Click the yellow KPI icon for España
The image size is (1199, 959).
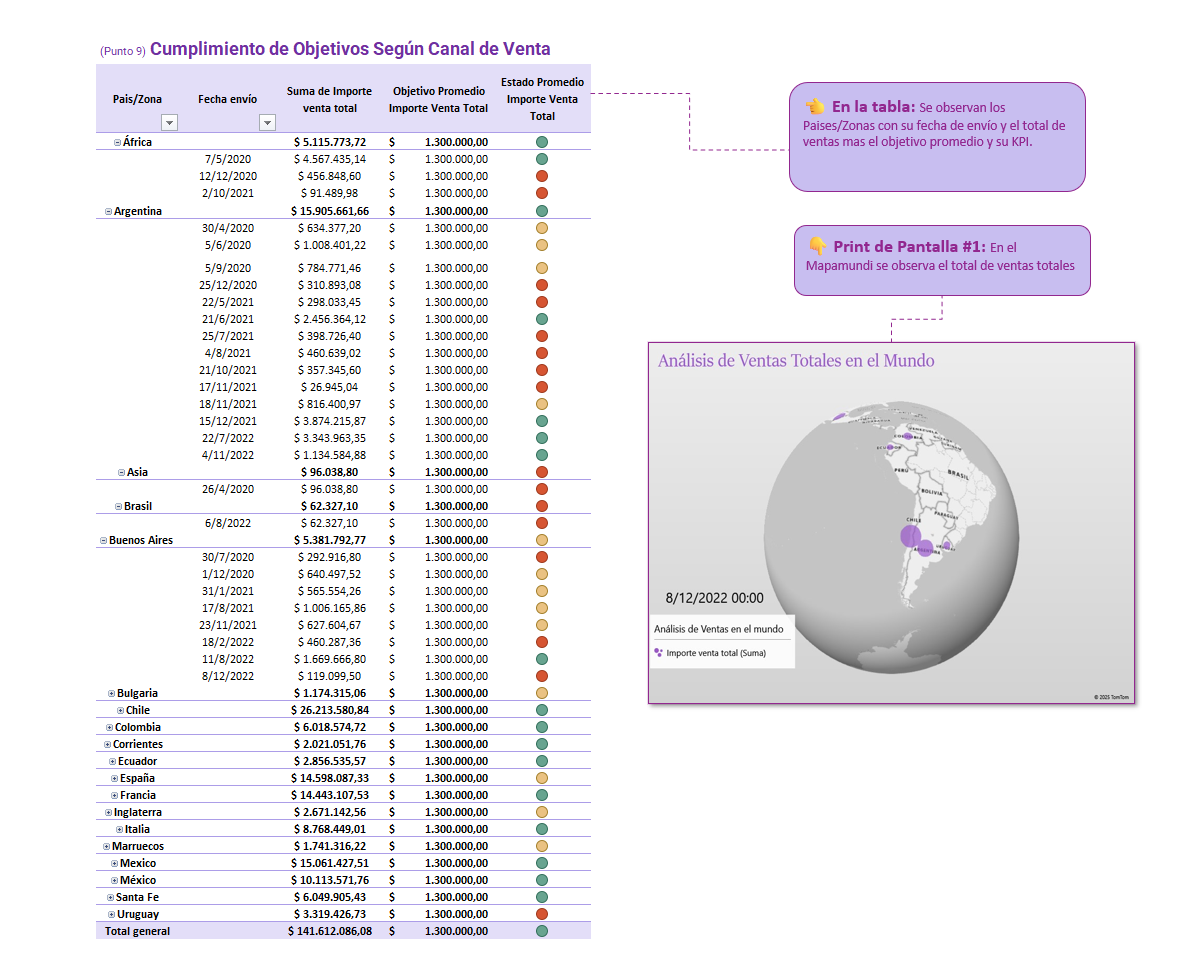pos(542,779)
